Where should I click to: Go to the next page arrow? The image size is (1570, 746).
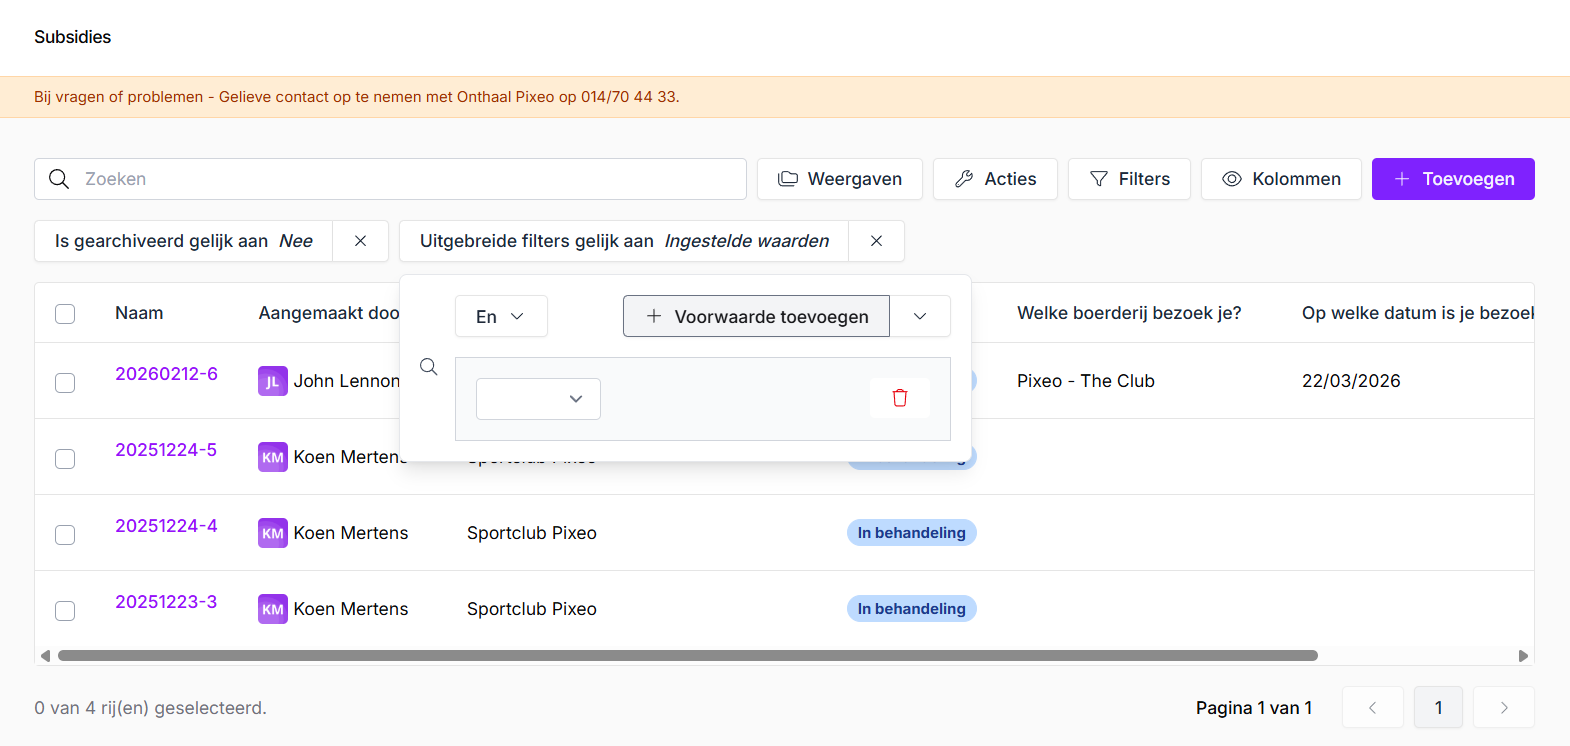pos(1504,708)
